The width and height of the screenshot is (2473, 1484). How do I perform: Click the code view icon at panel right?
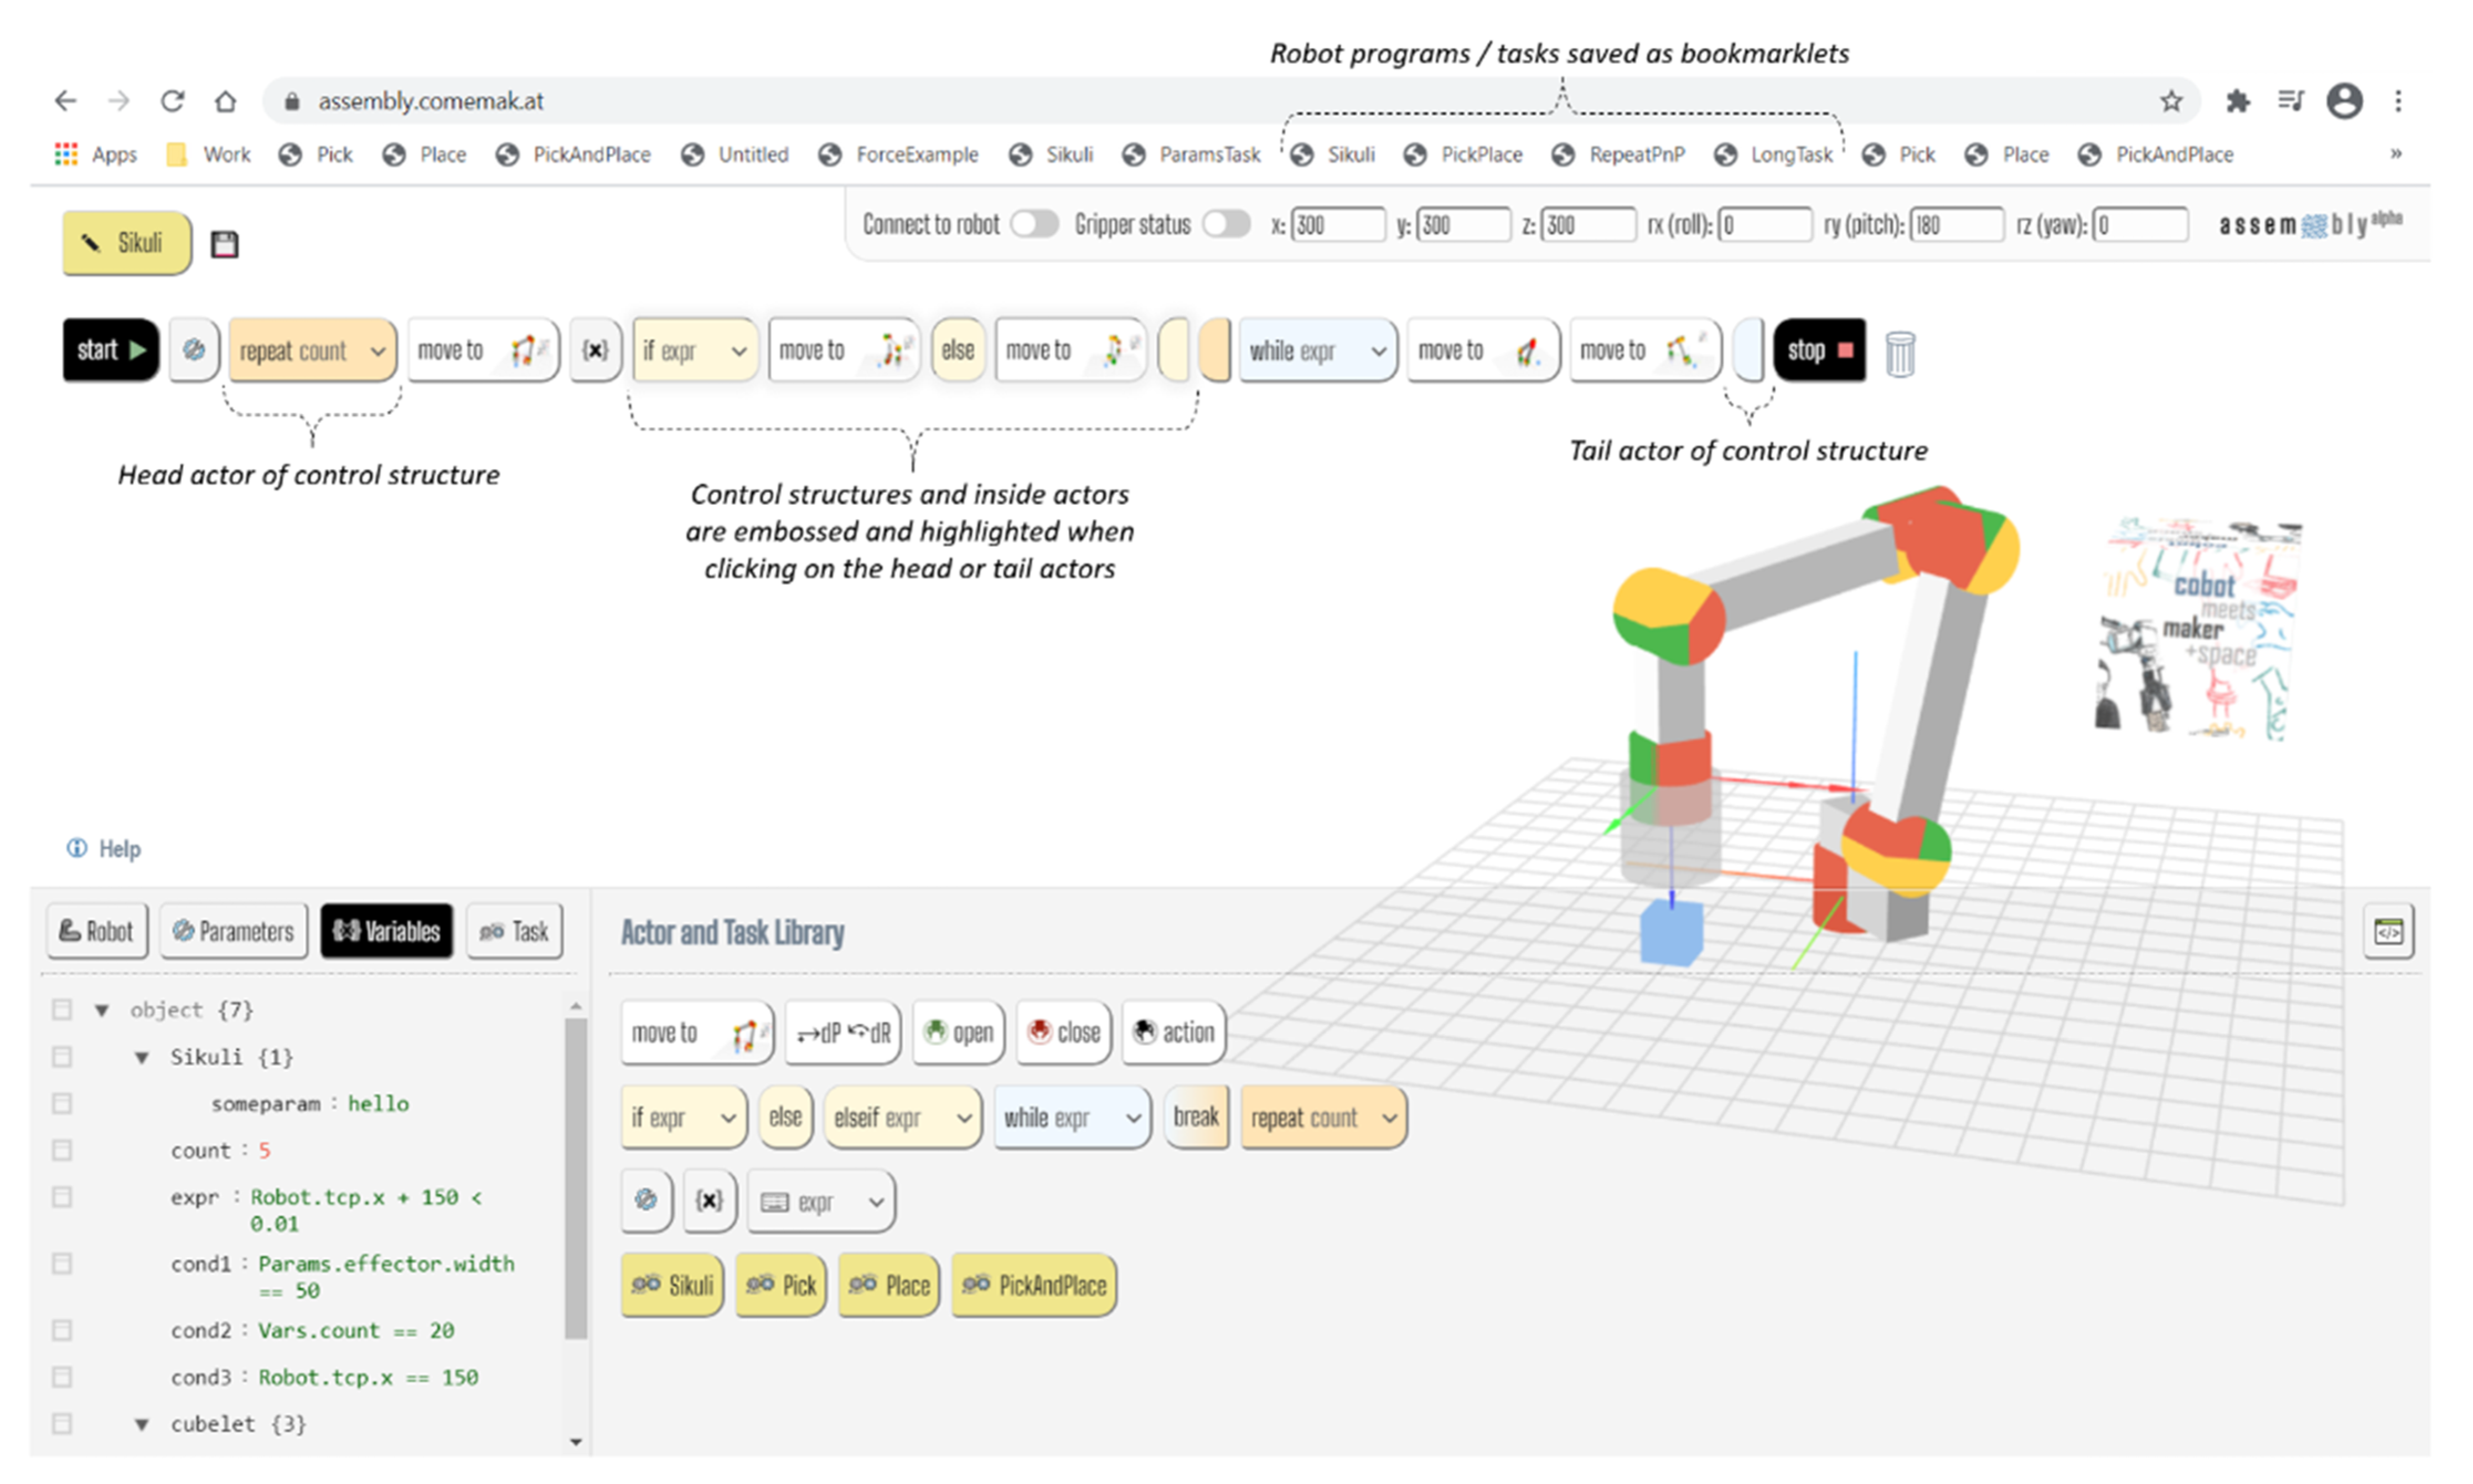tap(2388, 932)
